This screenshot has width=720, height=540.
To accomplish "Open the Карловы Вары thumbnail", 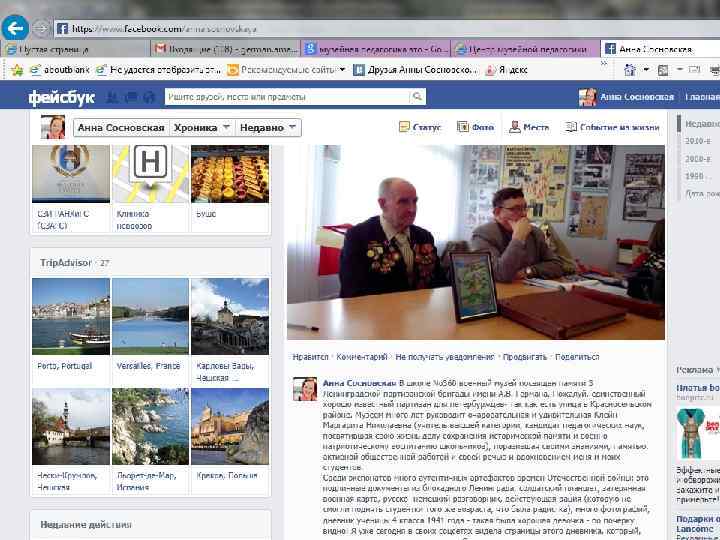I will (x=230, y=316).
